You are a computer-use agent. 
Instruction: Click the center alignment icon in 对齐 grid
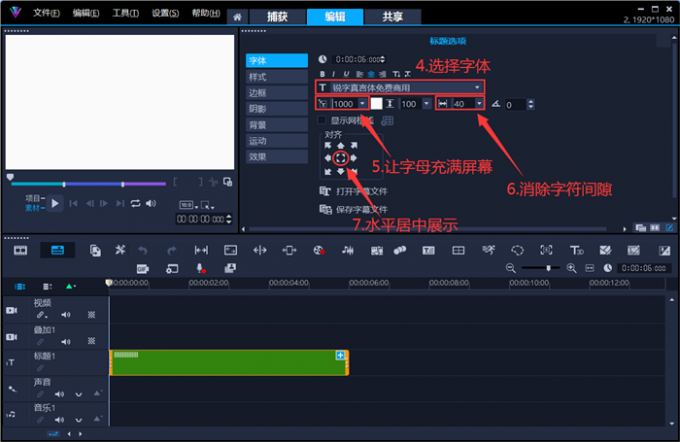click(340, 157)
